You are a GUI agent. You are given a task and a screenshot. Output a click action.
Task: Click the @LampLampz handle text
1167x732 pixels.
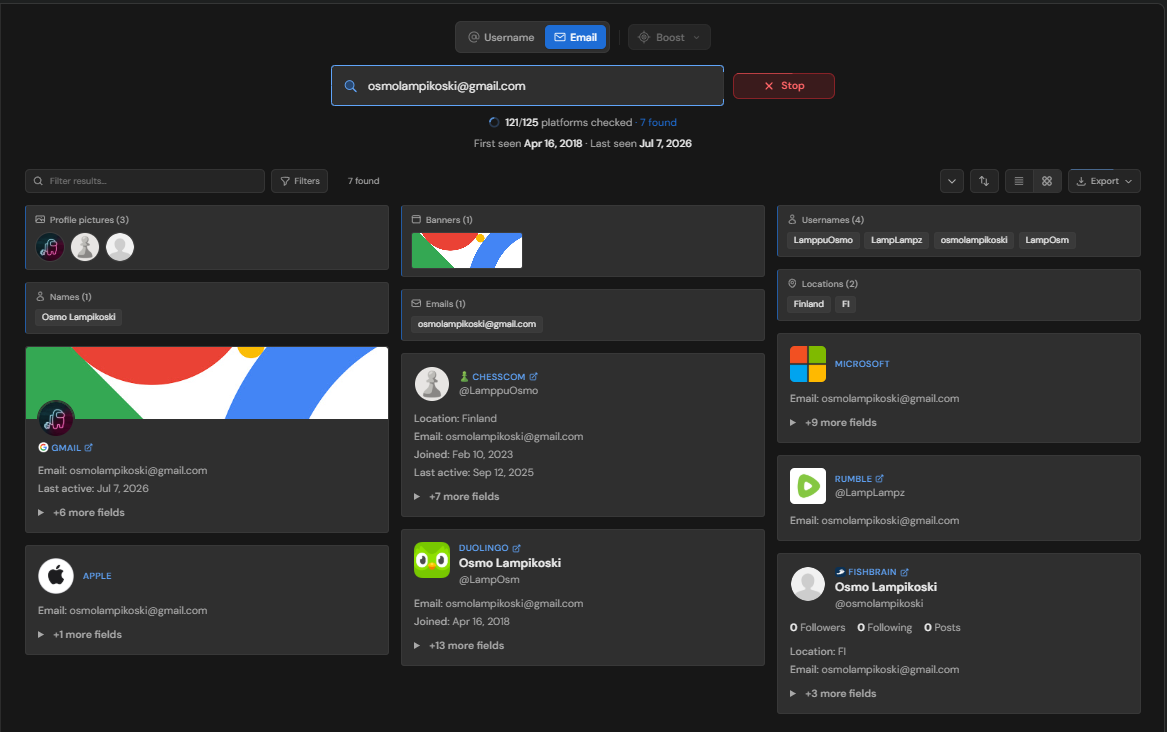tap(869, 492)
